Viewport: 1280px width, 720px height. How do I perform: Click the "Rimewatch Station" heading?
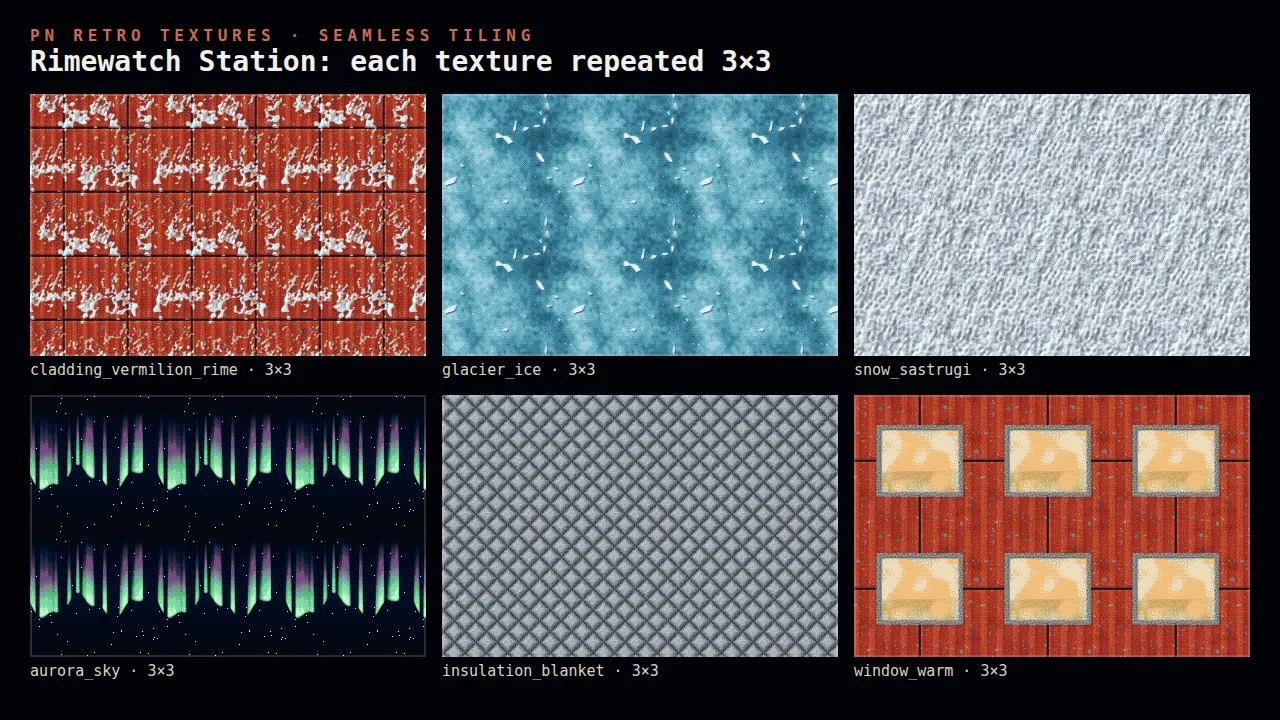tap(401, 61)
